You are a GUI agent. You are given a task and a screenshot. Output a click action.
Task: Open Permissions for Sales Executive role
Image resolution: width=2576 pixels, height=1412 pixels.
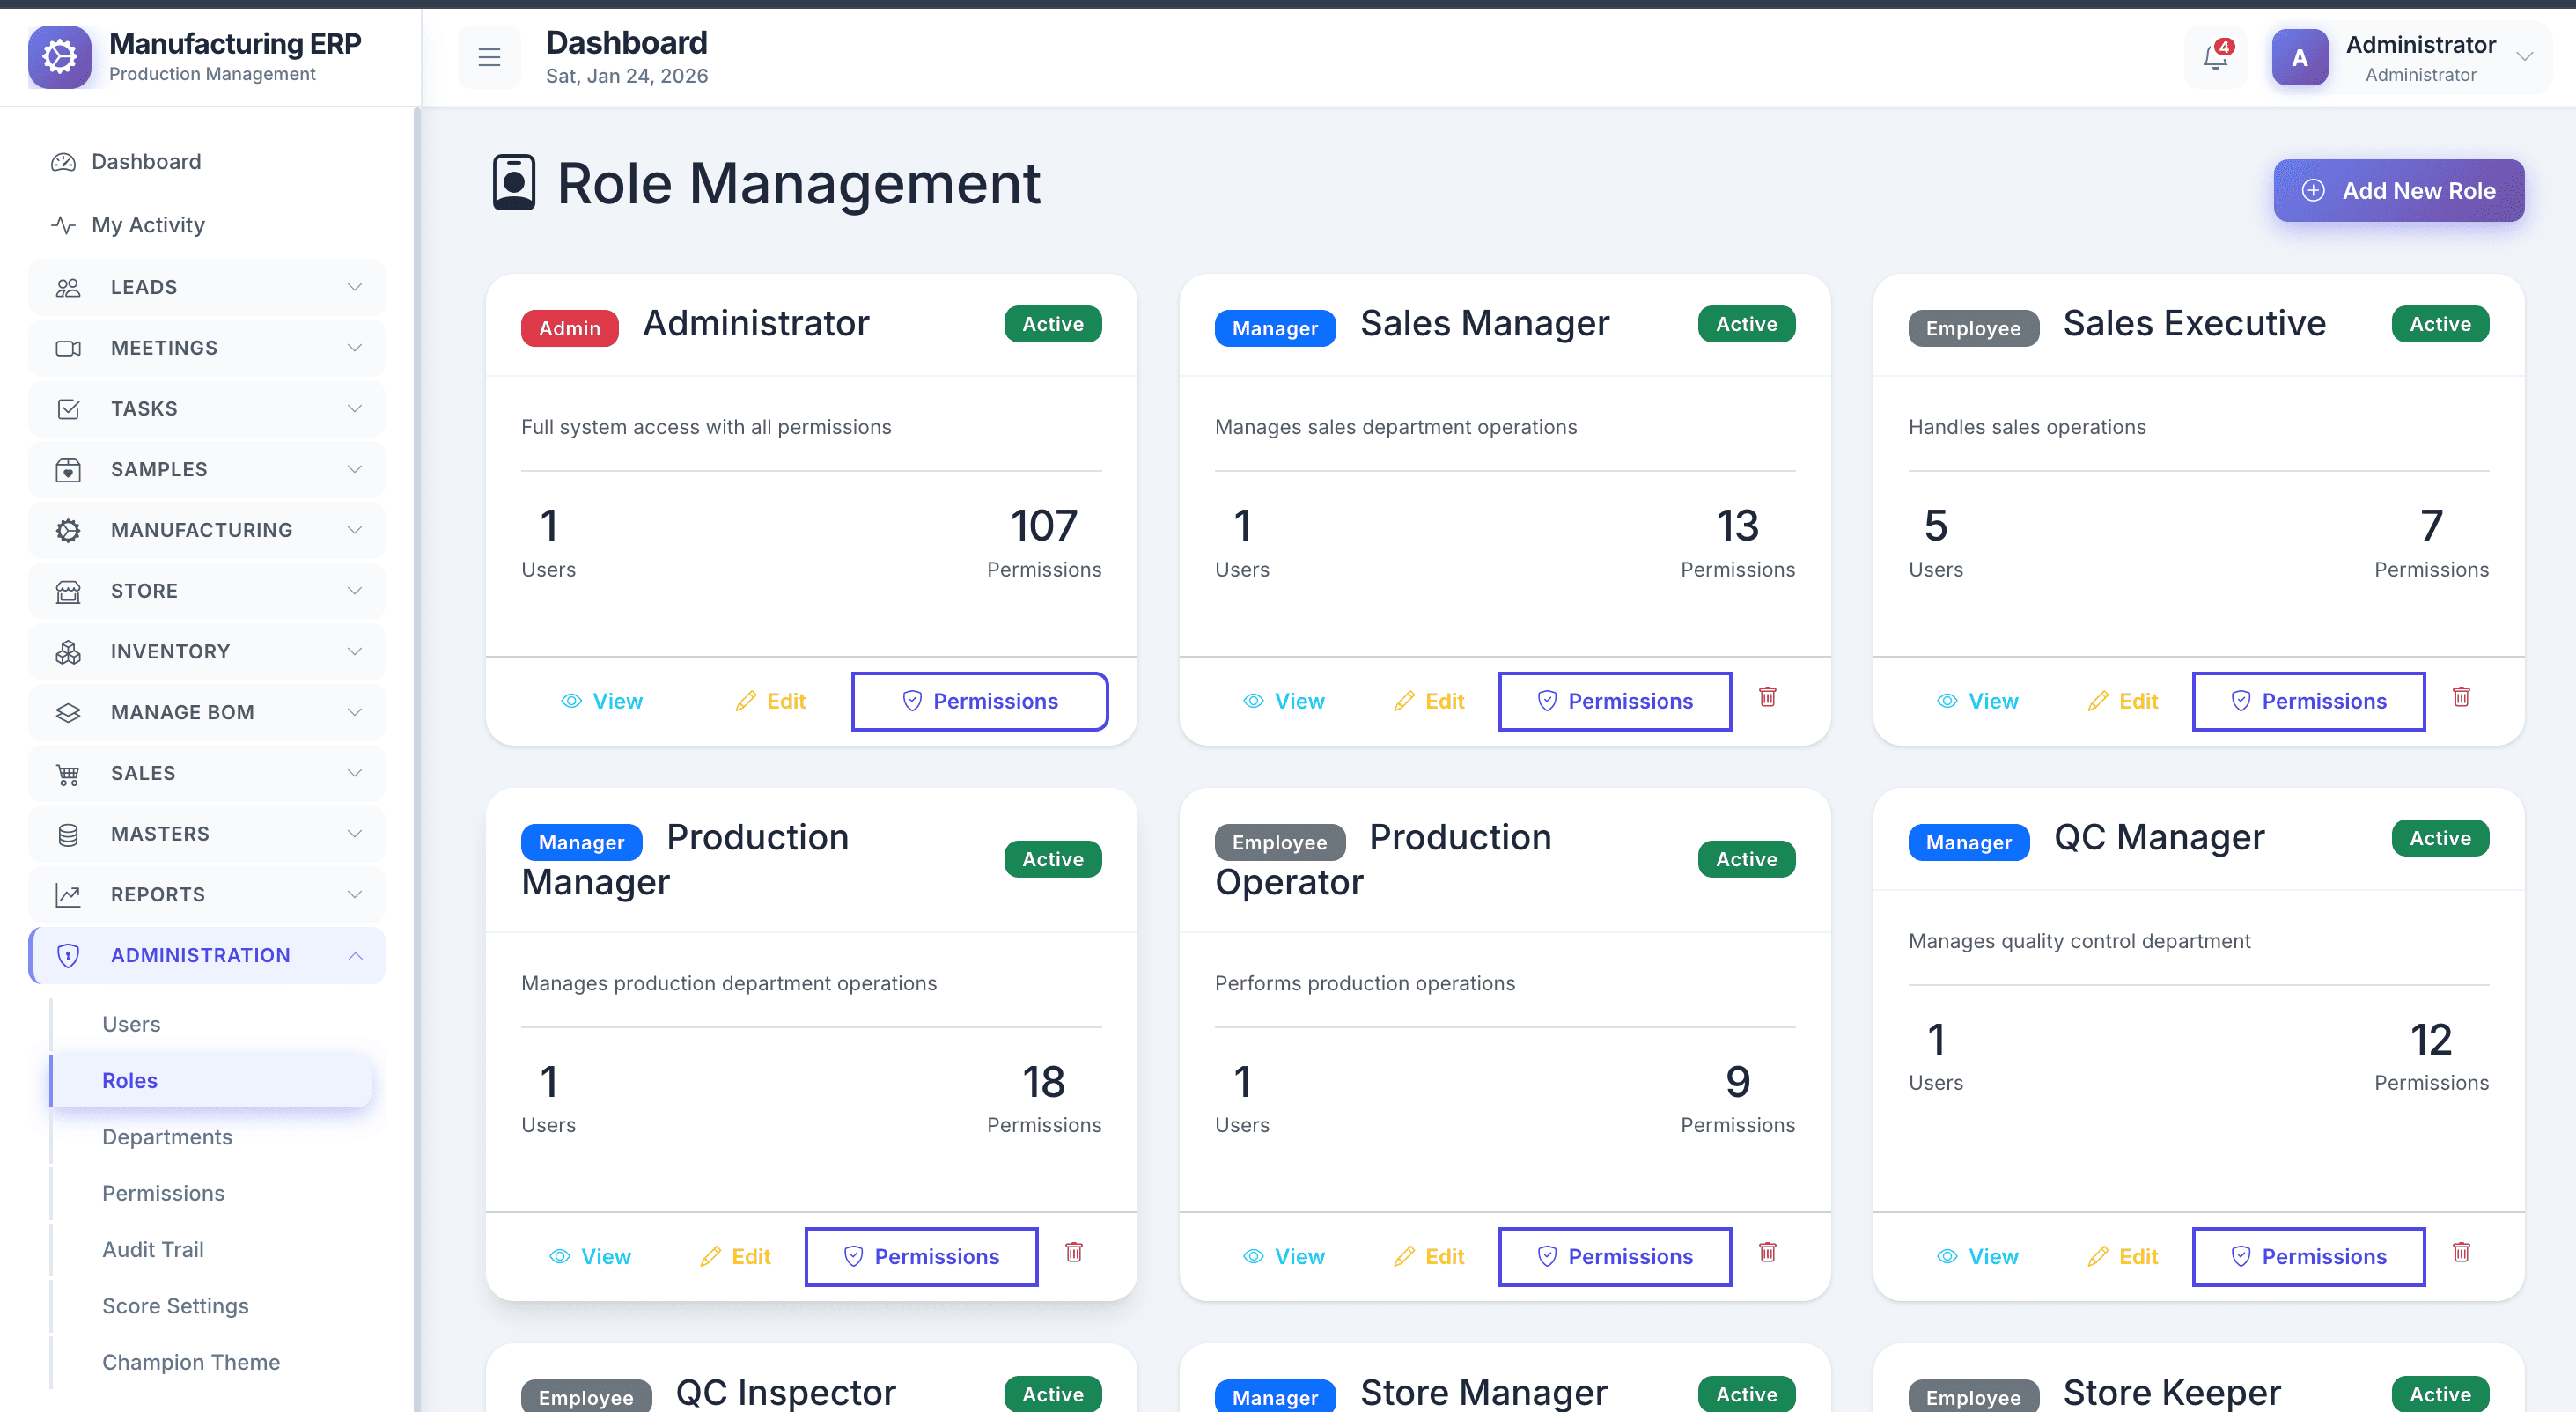[2308, 701]
